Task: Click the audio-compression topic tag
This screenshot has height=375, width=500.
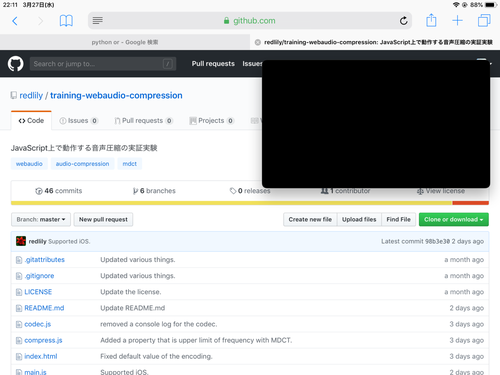Action: [x=82, y=164]
